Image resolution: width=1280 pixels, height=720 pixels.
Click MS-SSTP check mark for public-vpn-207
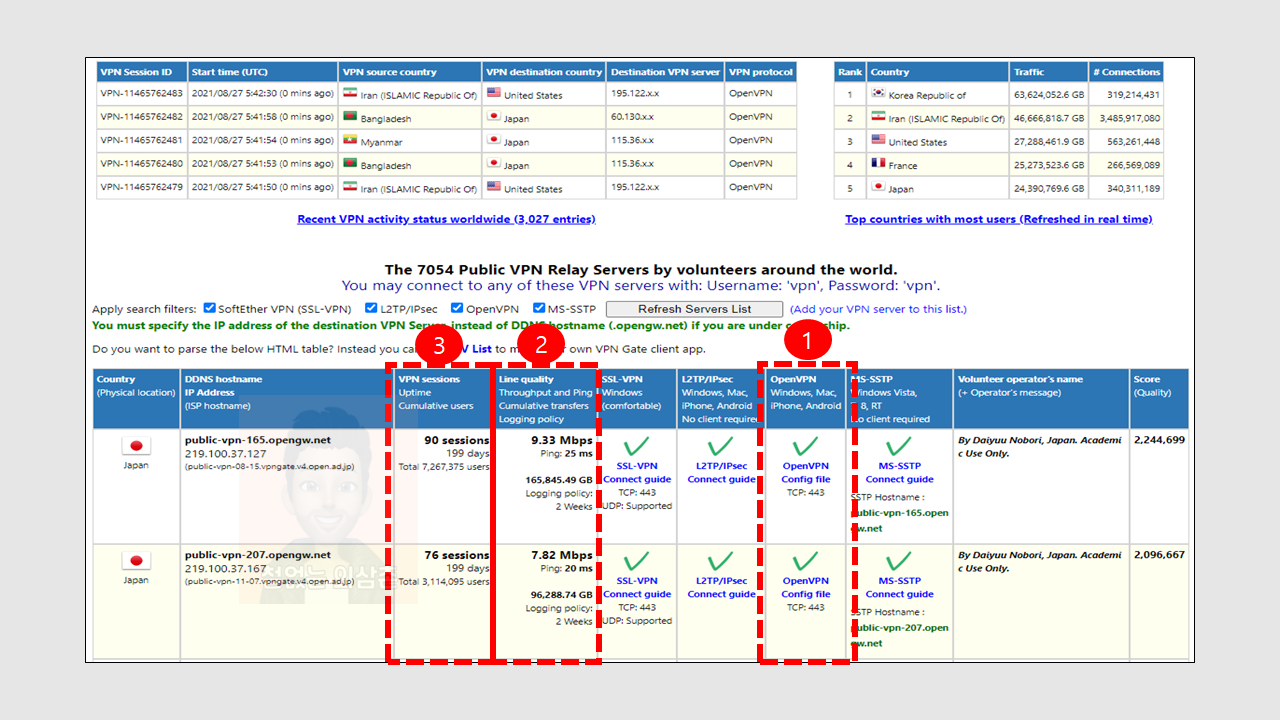[x=899, y=562]
